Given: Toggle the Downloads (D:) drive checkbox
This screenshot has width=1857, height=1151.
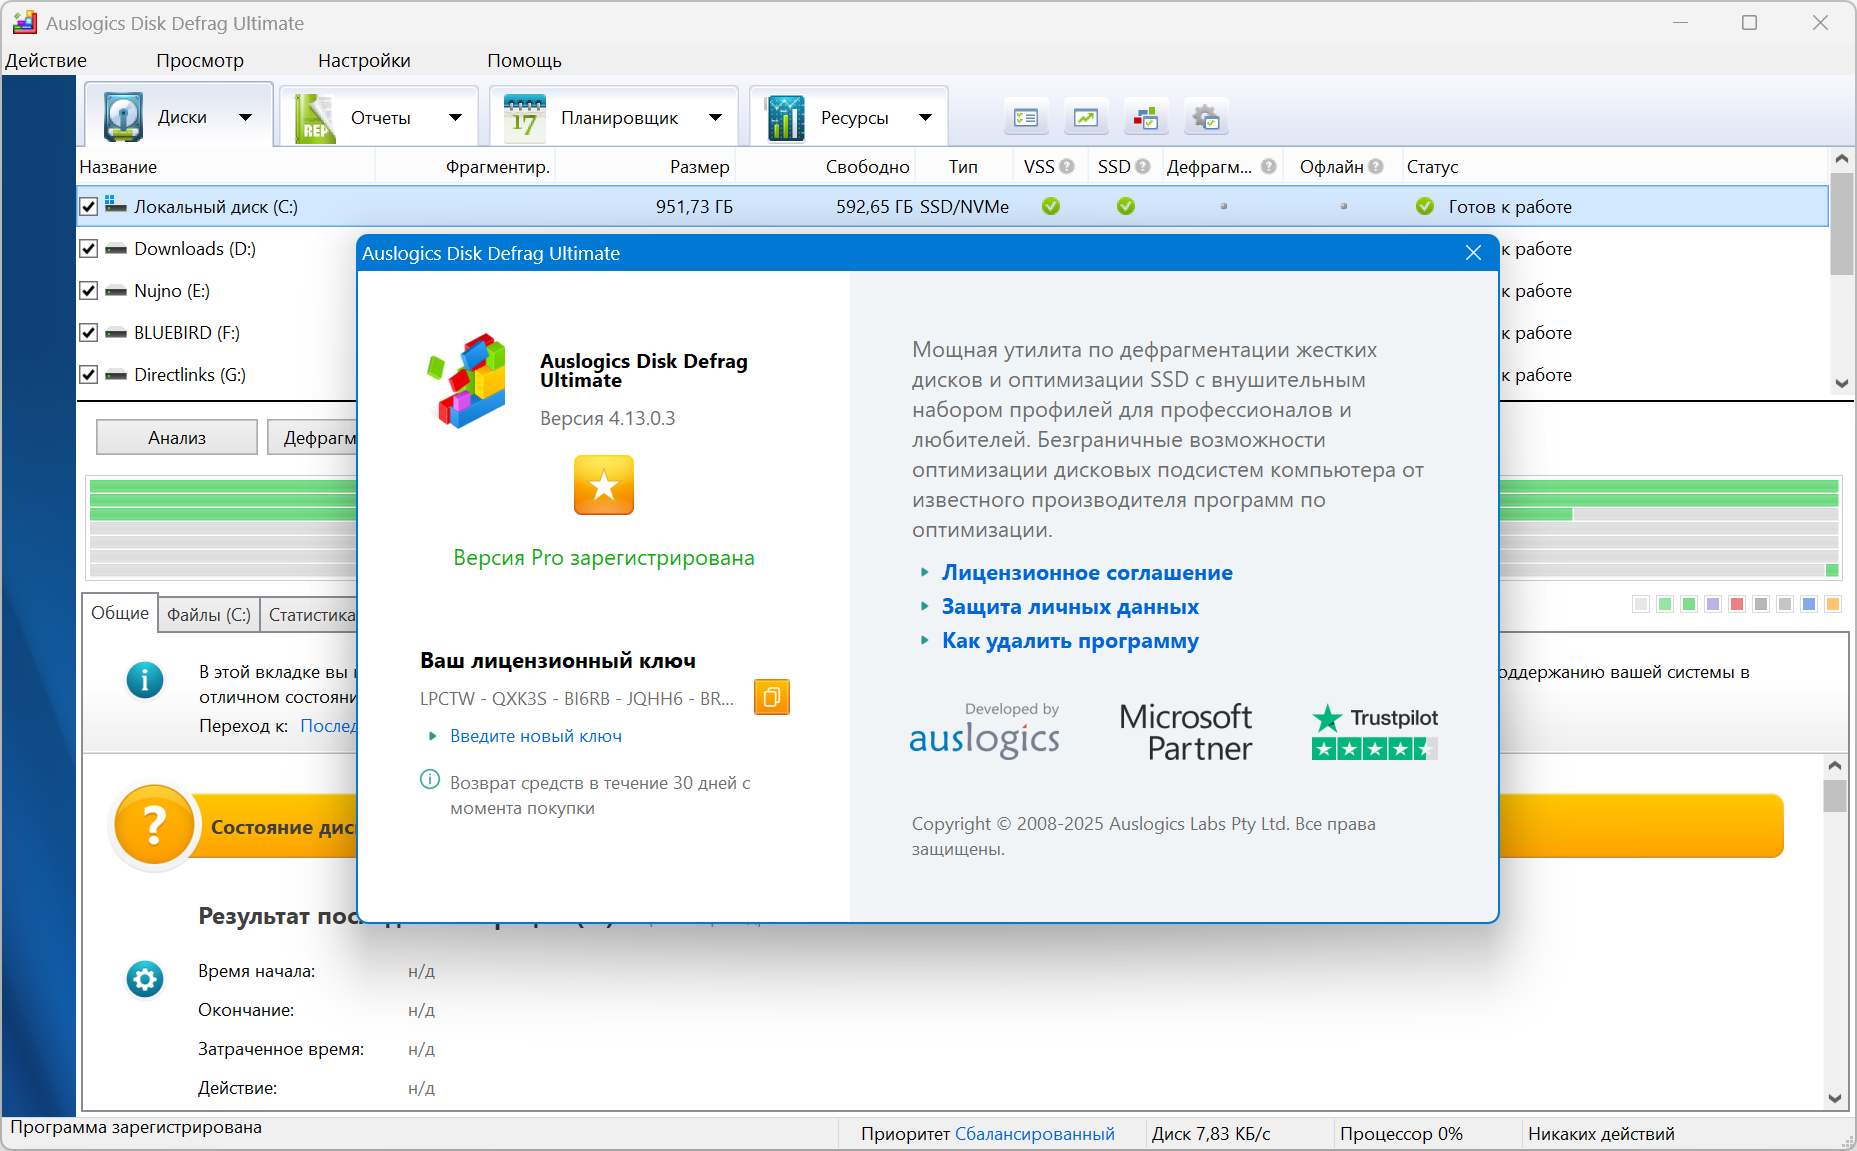Looking at the screenshot, I should (89, 249).
